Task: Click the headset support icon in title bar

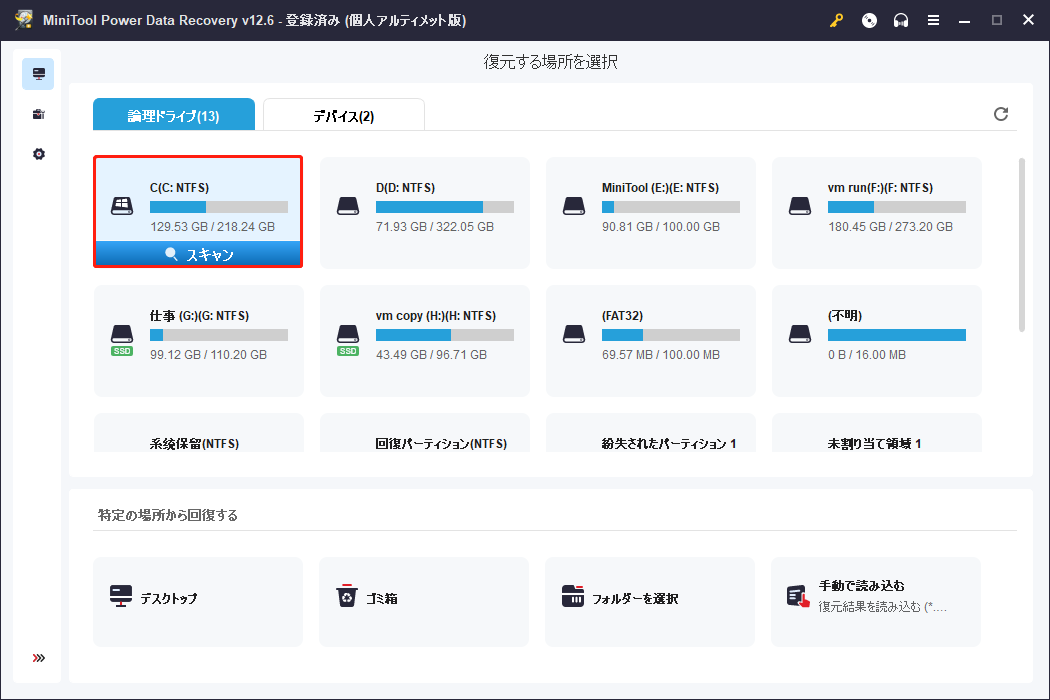Action: click(901, 20)
